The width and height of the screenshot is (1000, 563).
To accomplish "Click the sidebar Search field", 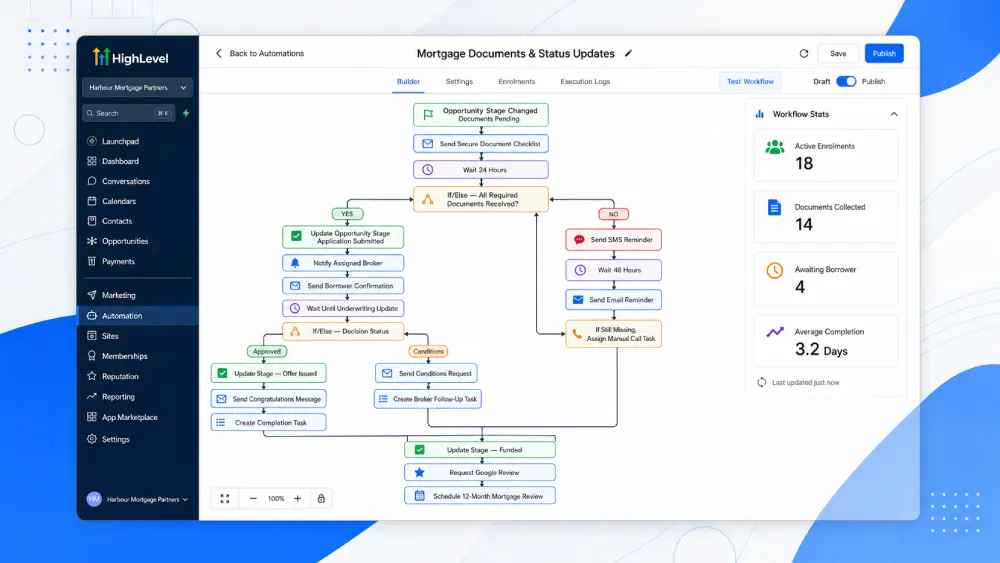I will [x=128, y=113].
